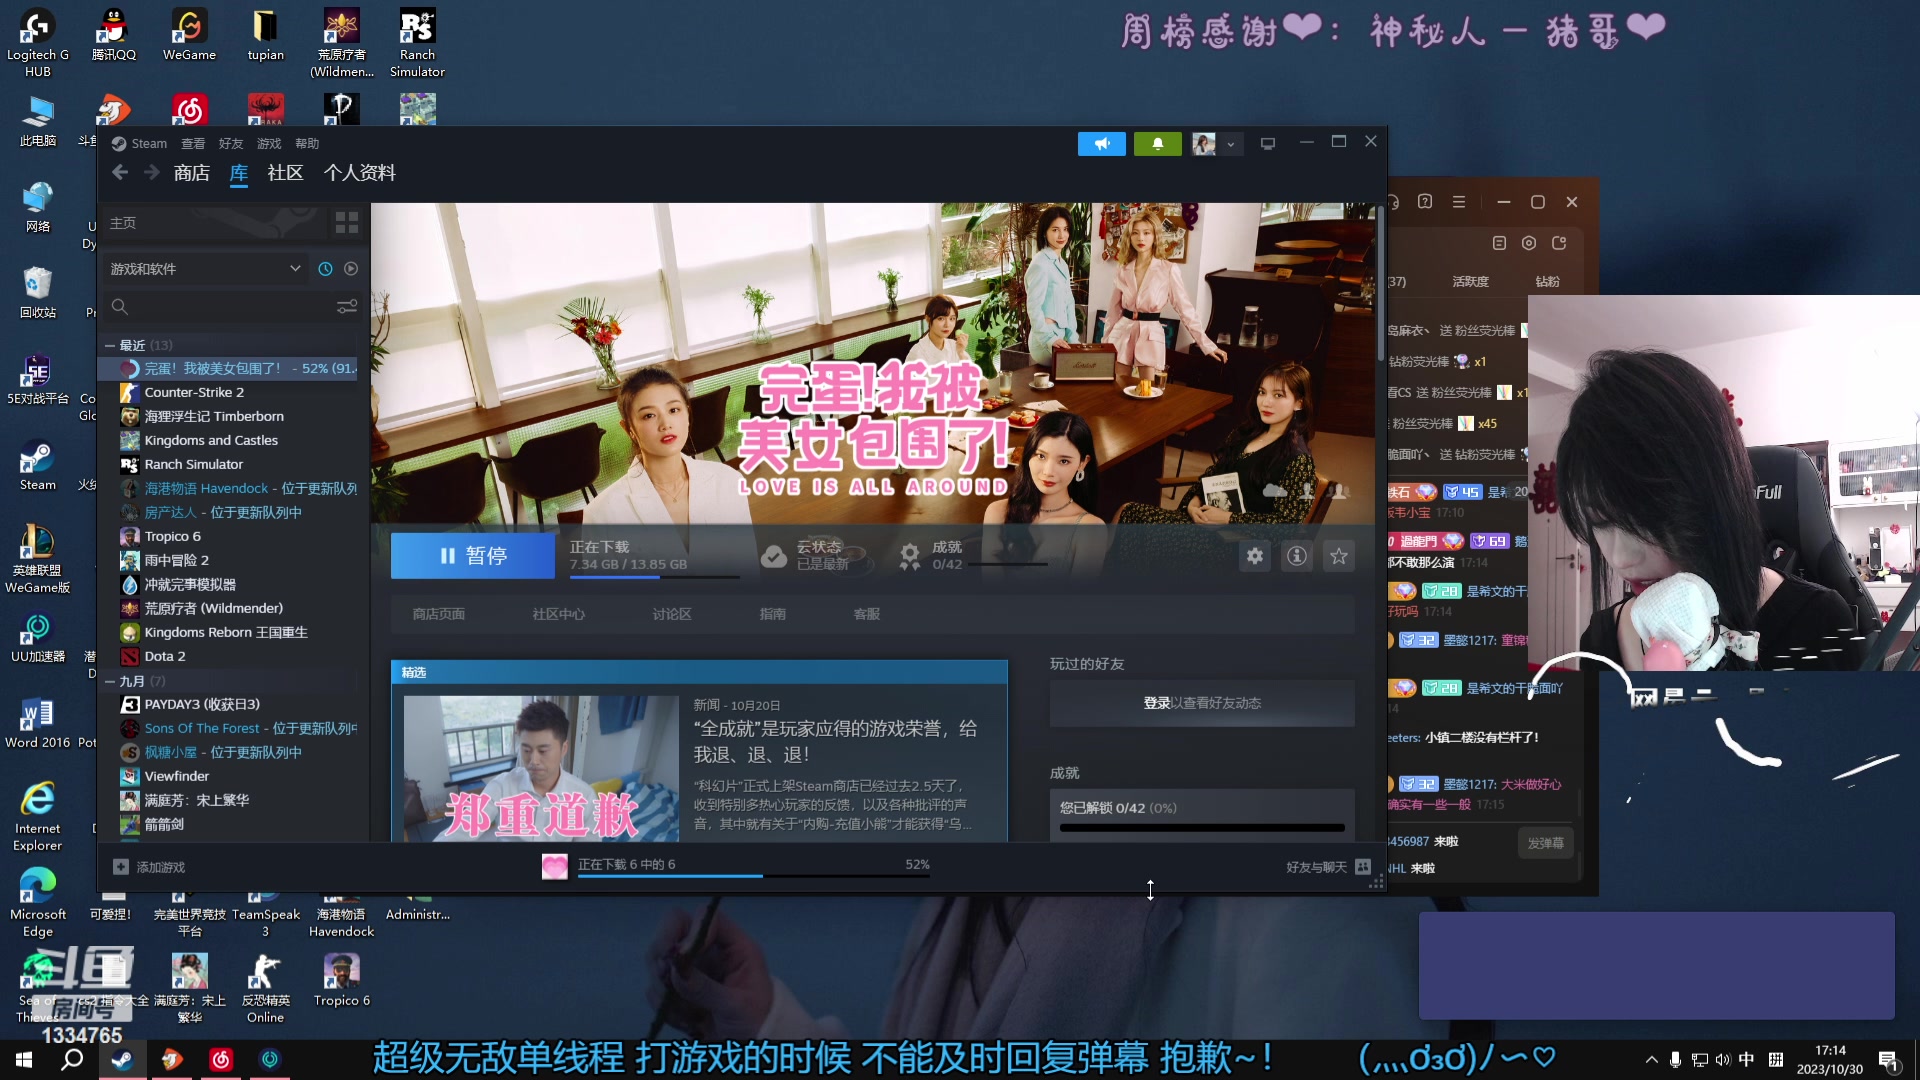
Task: Select Viewfinder in library list
Action: pyautogui.click(x=177, y=776)
